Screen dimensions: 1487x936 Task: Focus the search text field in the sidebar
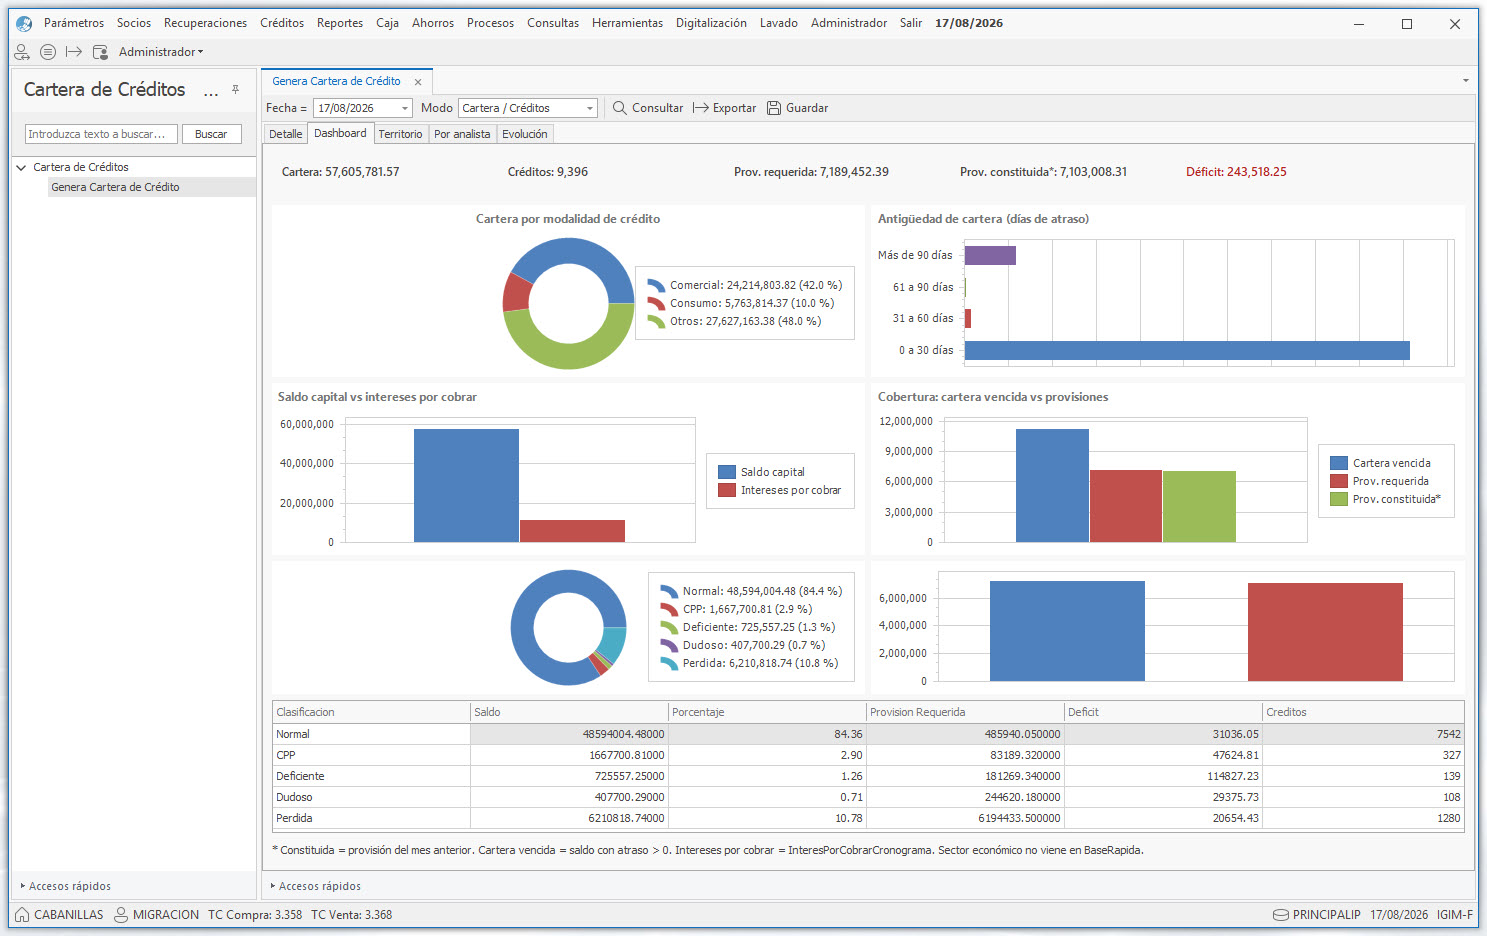[101, 134]
